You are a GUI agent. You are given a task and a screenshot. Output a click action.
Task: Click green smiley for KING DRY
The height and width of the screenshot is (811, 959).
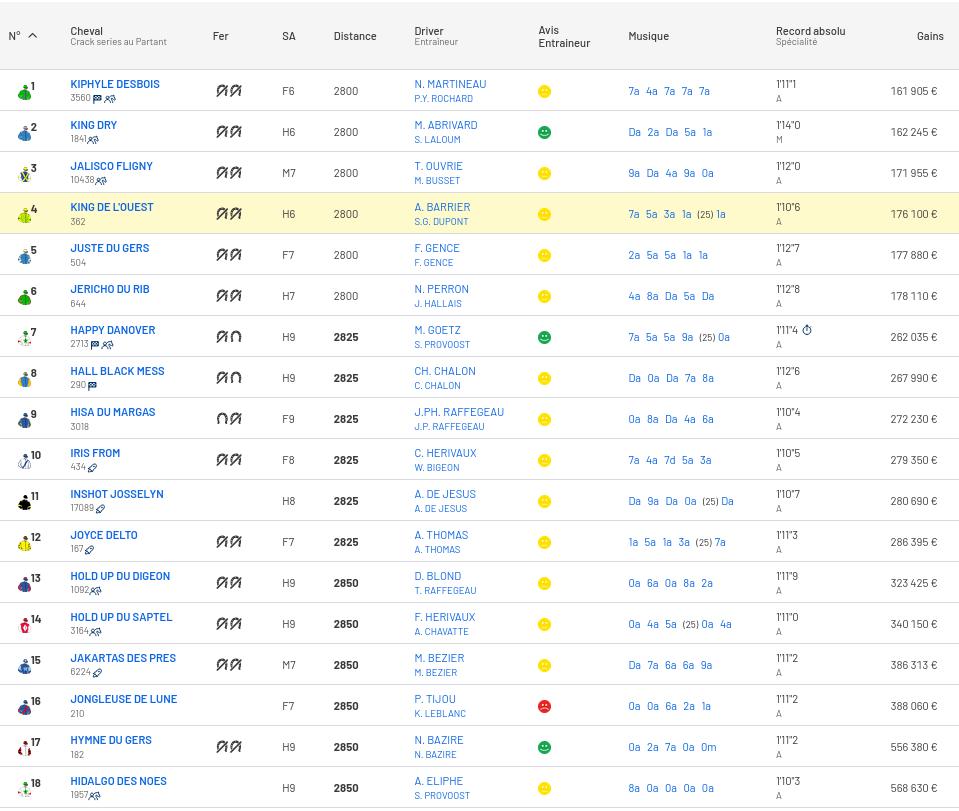[x=544, y=132]
